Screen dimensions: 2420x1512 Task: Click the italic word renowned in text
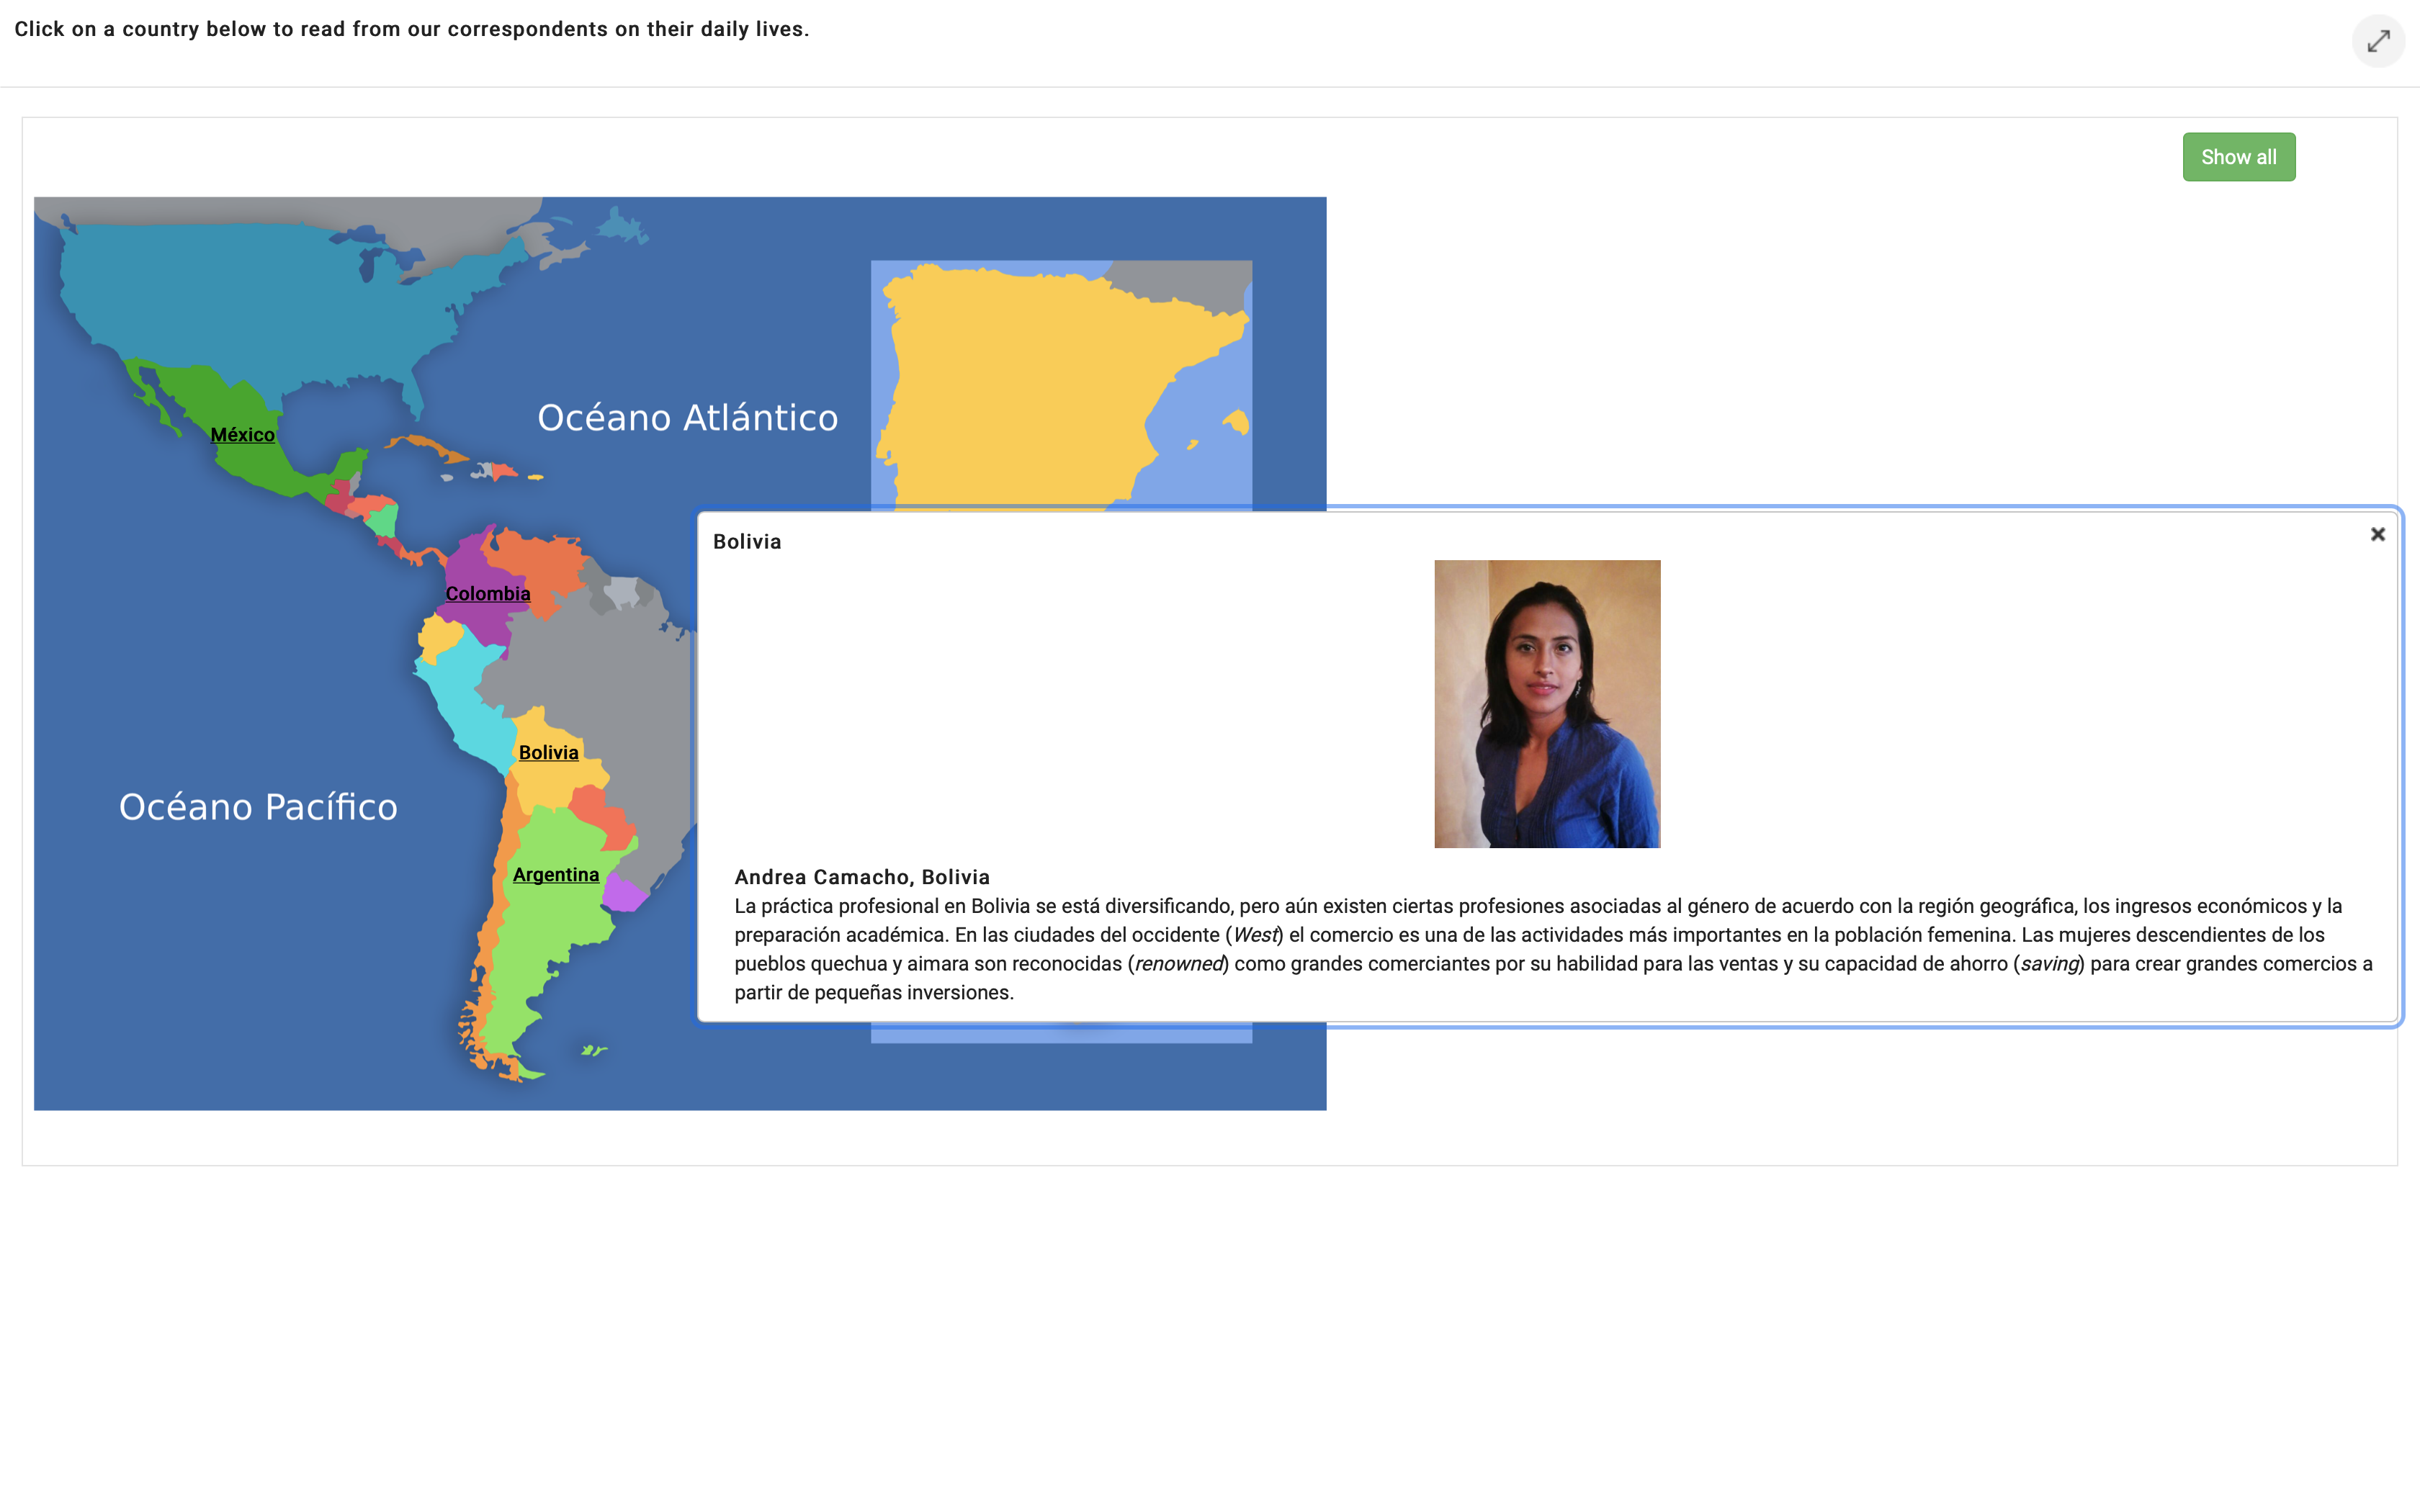tap(1178, 964)
